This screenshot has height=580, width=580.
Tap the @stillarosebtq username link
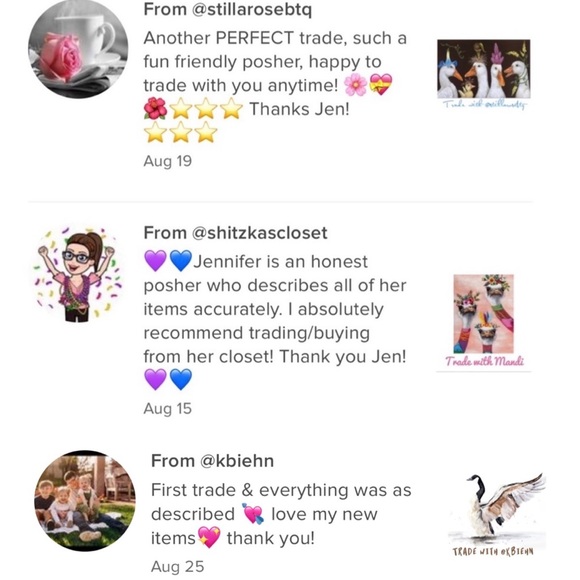252,9
